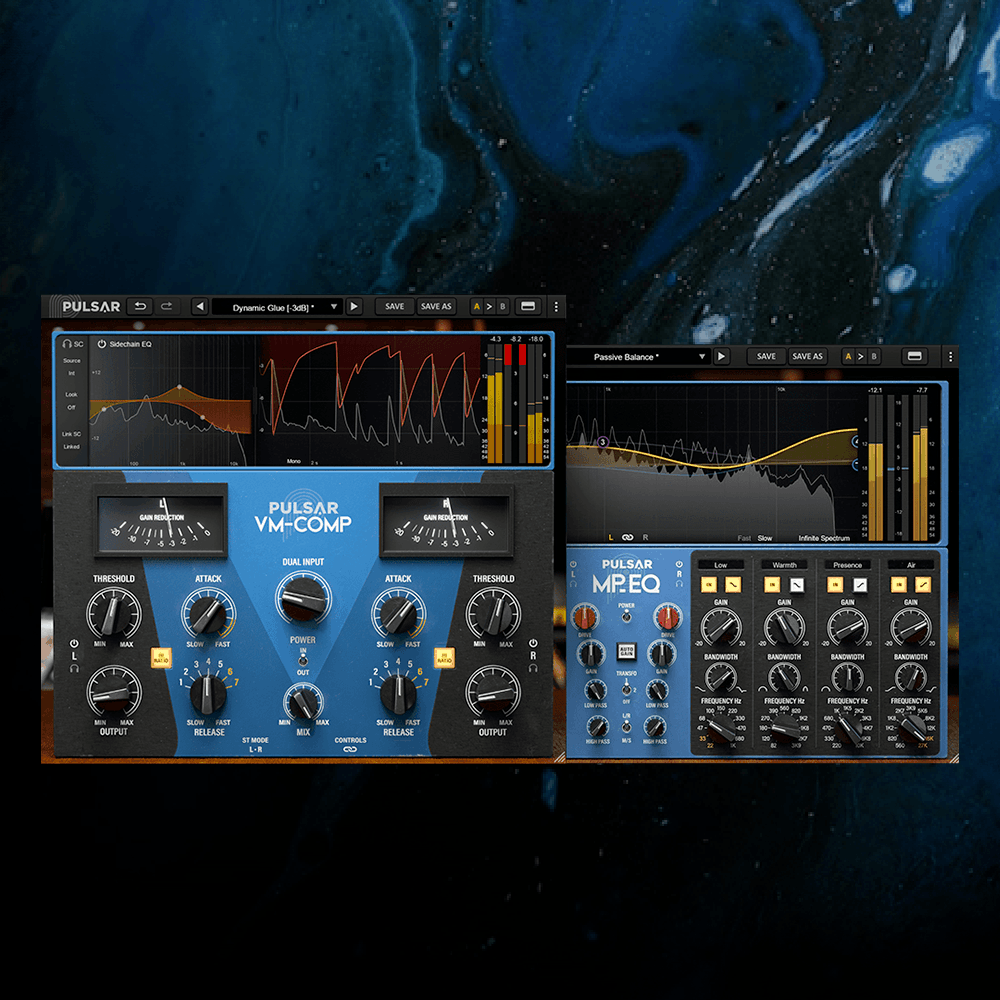Viewport: 1000px width, 1000px height.
Task: Click SAVE in the VM-Comp toolbar
Action: click(x=395, y=307)
